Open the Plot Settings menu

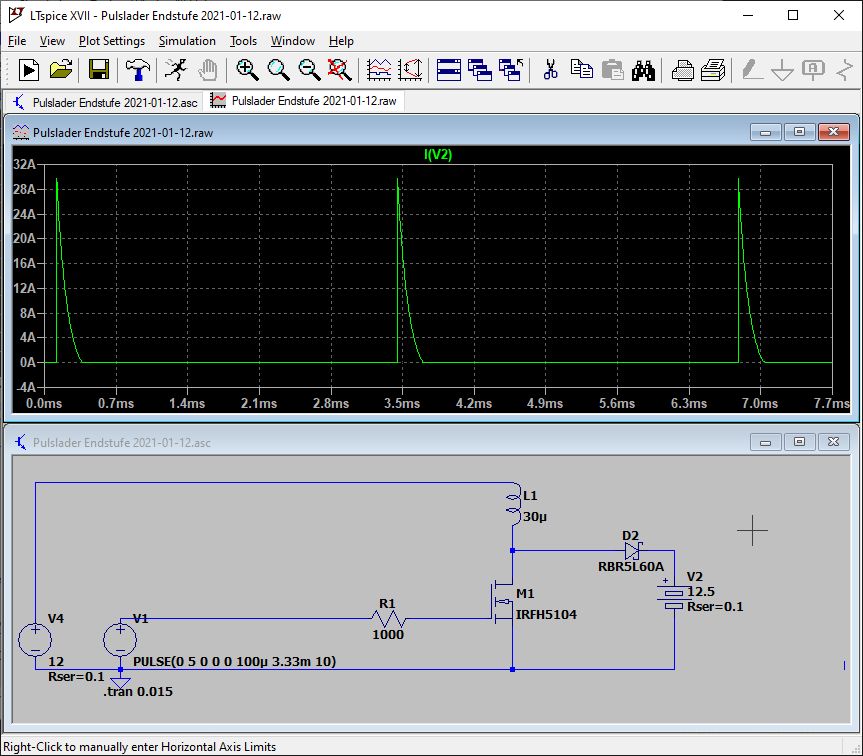pyautogui.click(x=112, y=41)
